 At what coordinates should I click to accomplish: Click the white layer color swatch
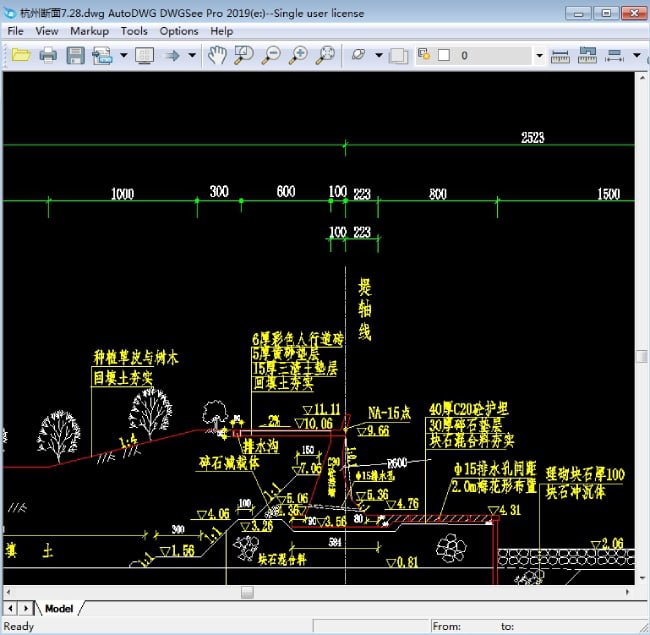click(x=444, y=56)
